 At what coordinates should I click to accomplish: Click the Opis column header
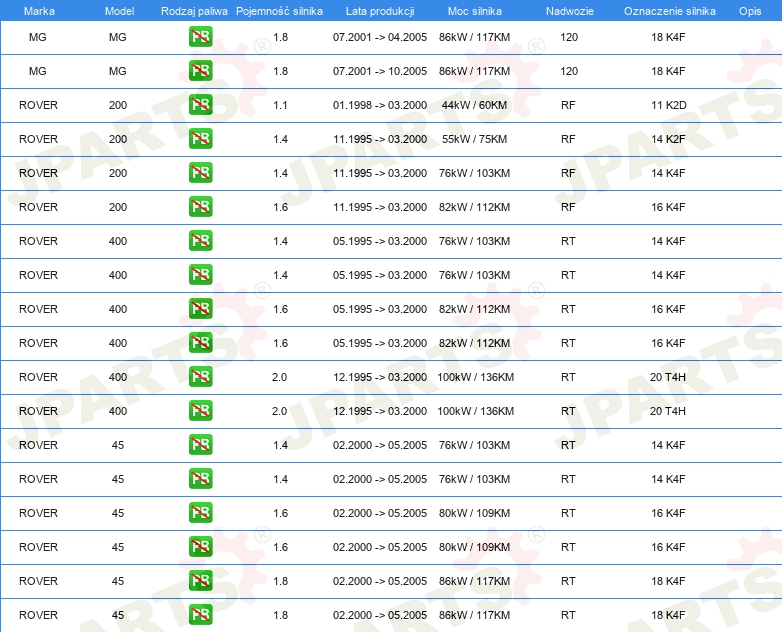(x=750, y=11)
